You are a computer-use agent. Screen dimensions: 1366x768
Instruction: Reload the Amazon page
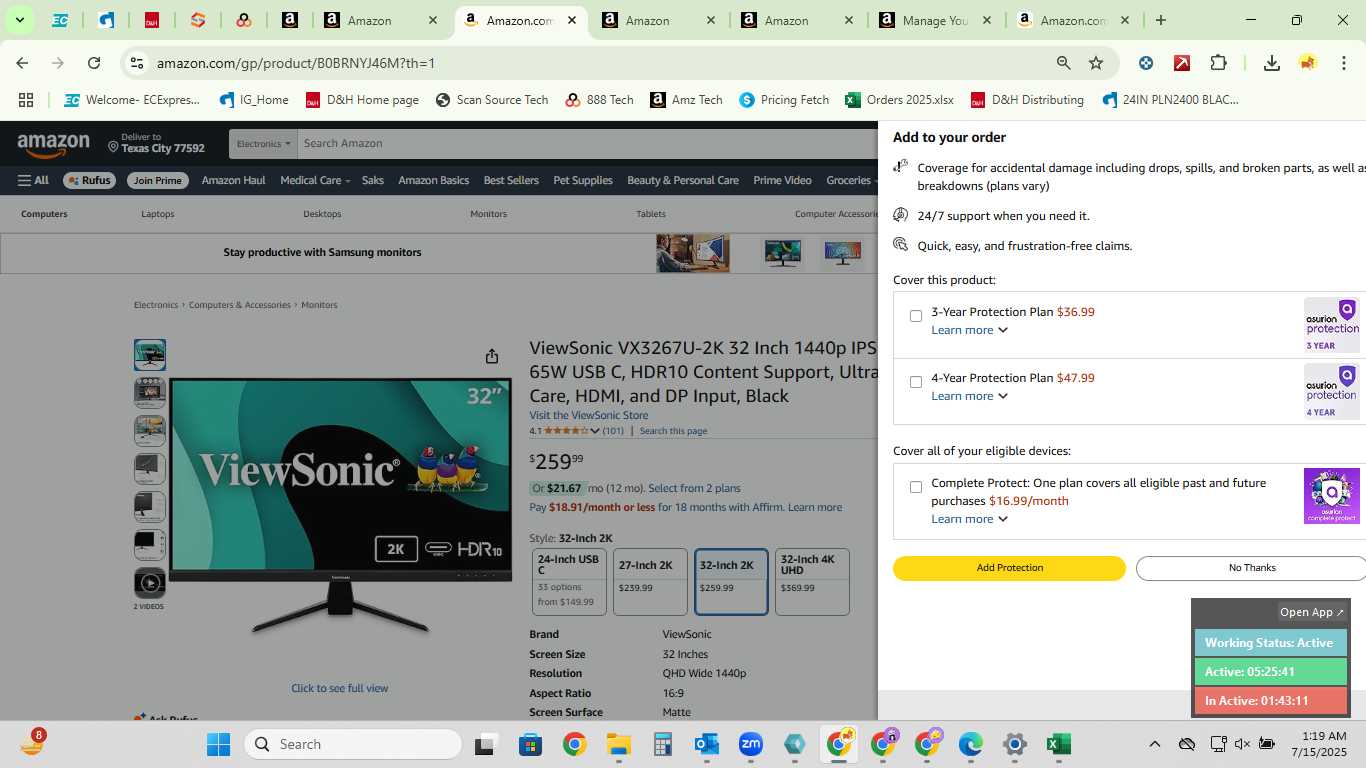(x=94, y=63)
